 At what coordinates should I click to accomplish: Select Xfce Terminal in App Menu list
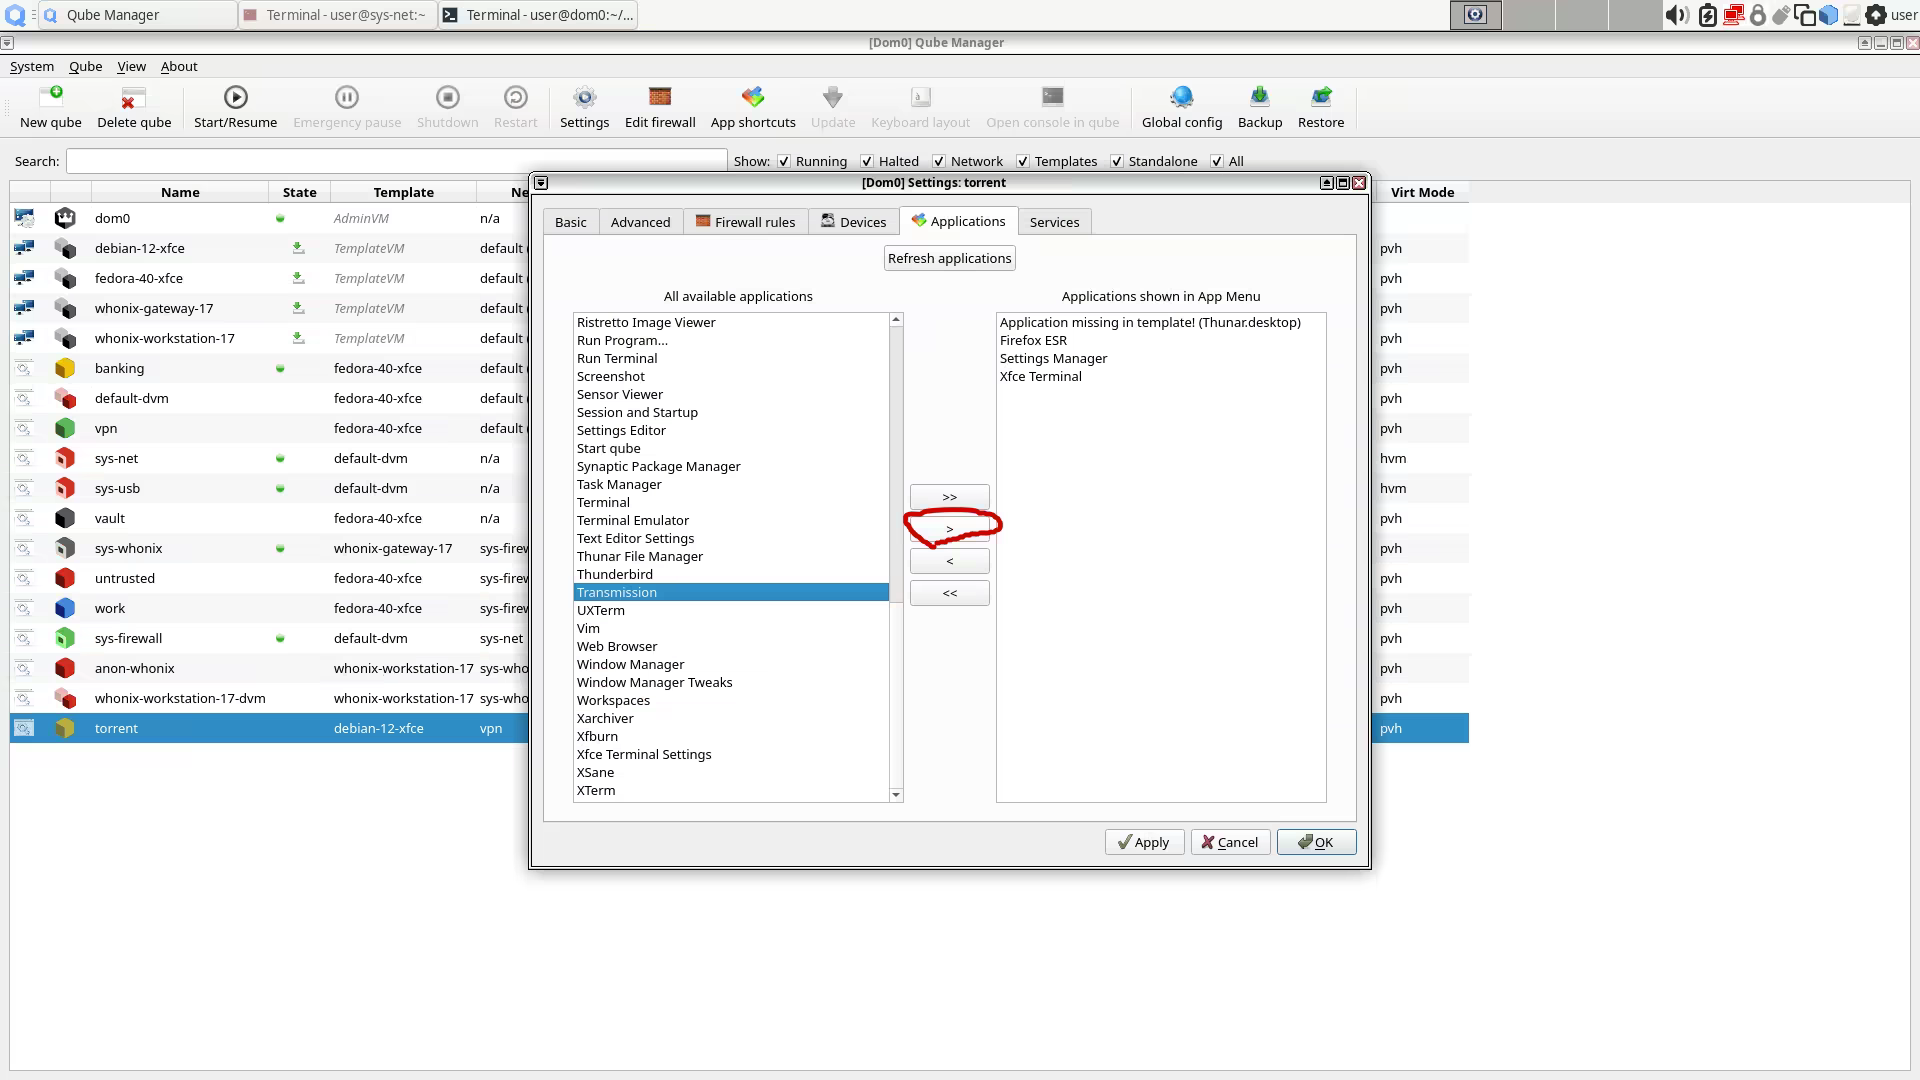[1161, 376]
